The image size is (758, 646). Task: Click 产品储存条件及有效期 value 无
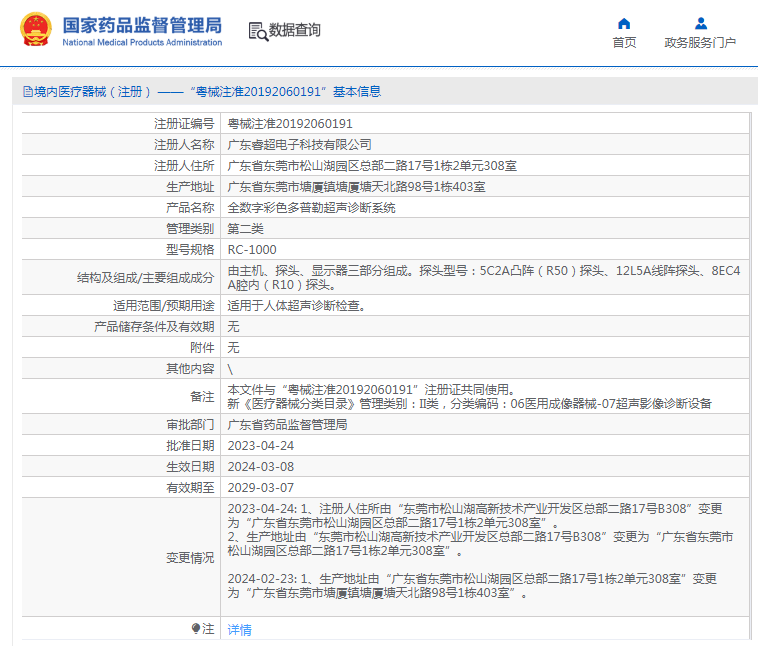(x=233, y=327)
